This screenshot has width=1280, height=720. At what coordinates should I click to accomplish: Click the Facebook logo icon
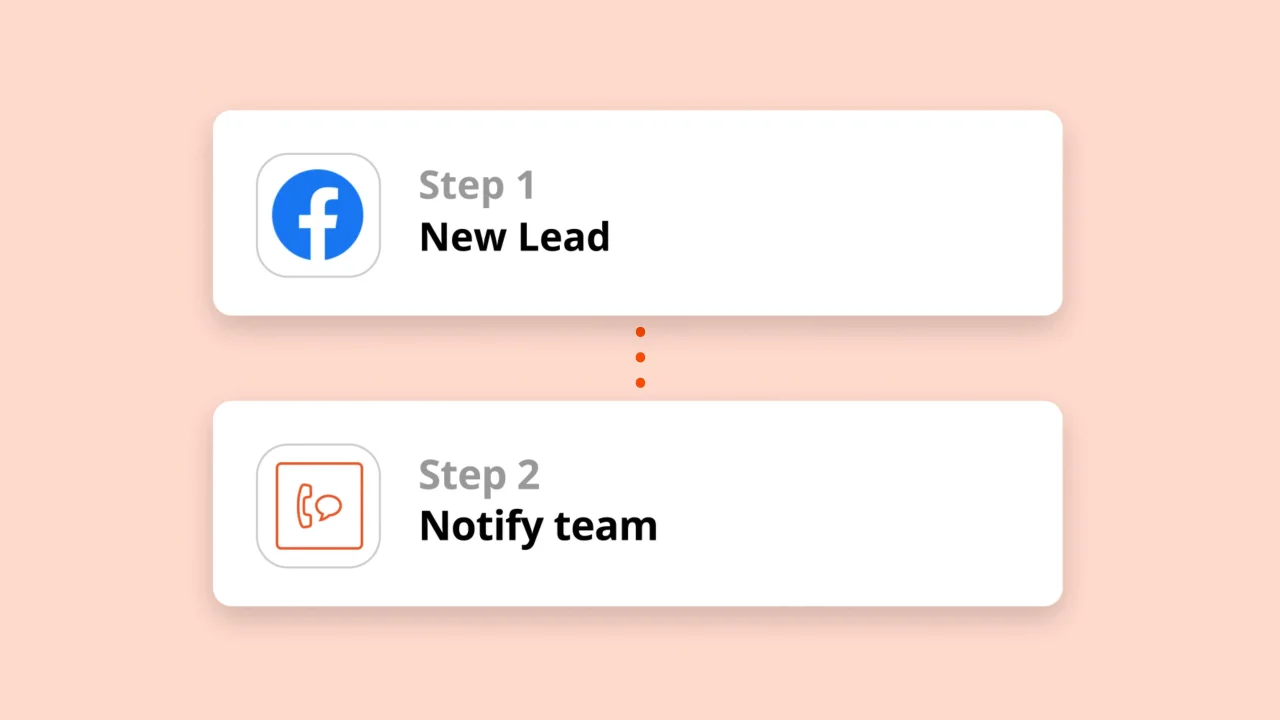318,215
